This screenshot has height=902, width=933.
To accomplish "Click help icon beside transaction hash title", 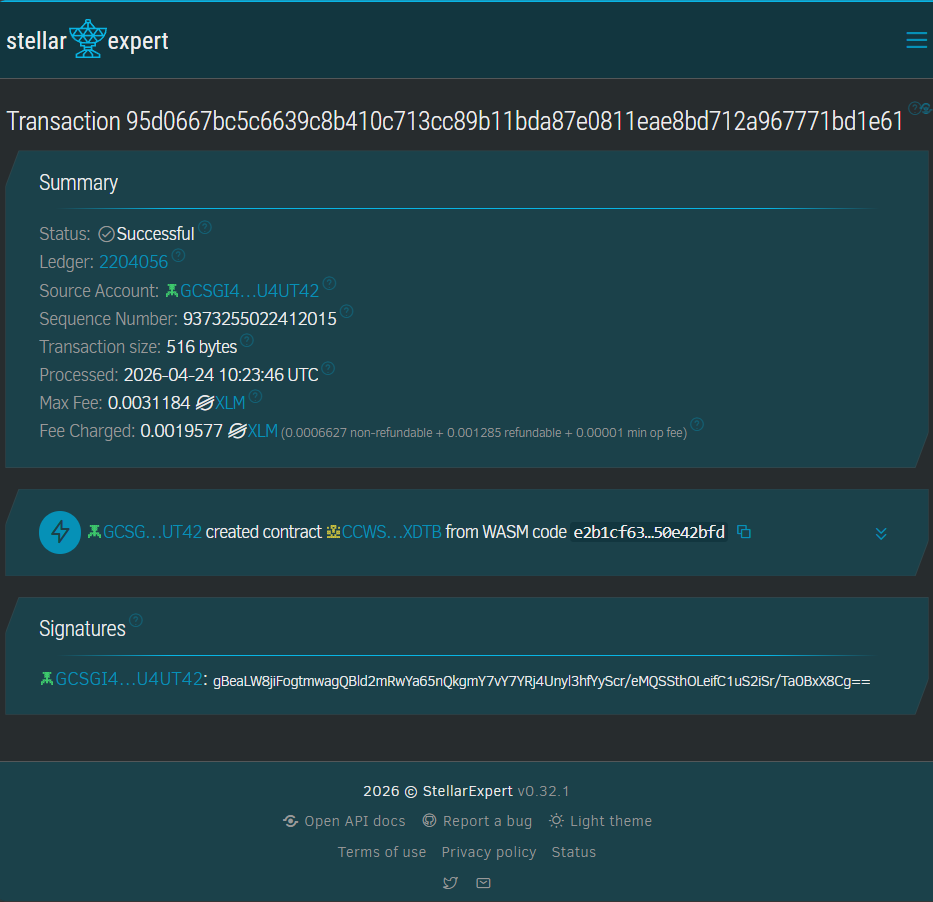I will coord(914,108).
